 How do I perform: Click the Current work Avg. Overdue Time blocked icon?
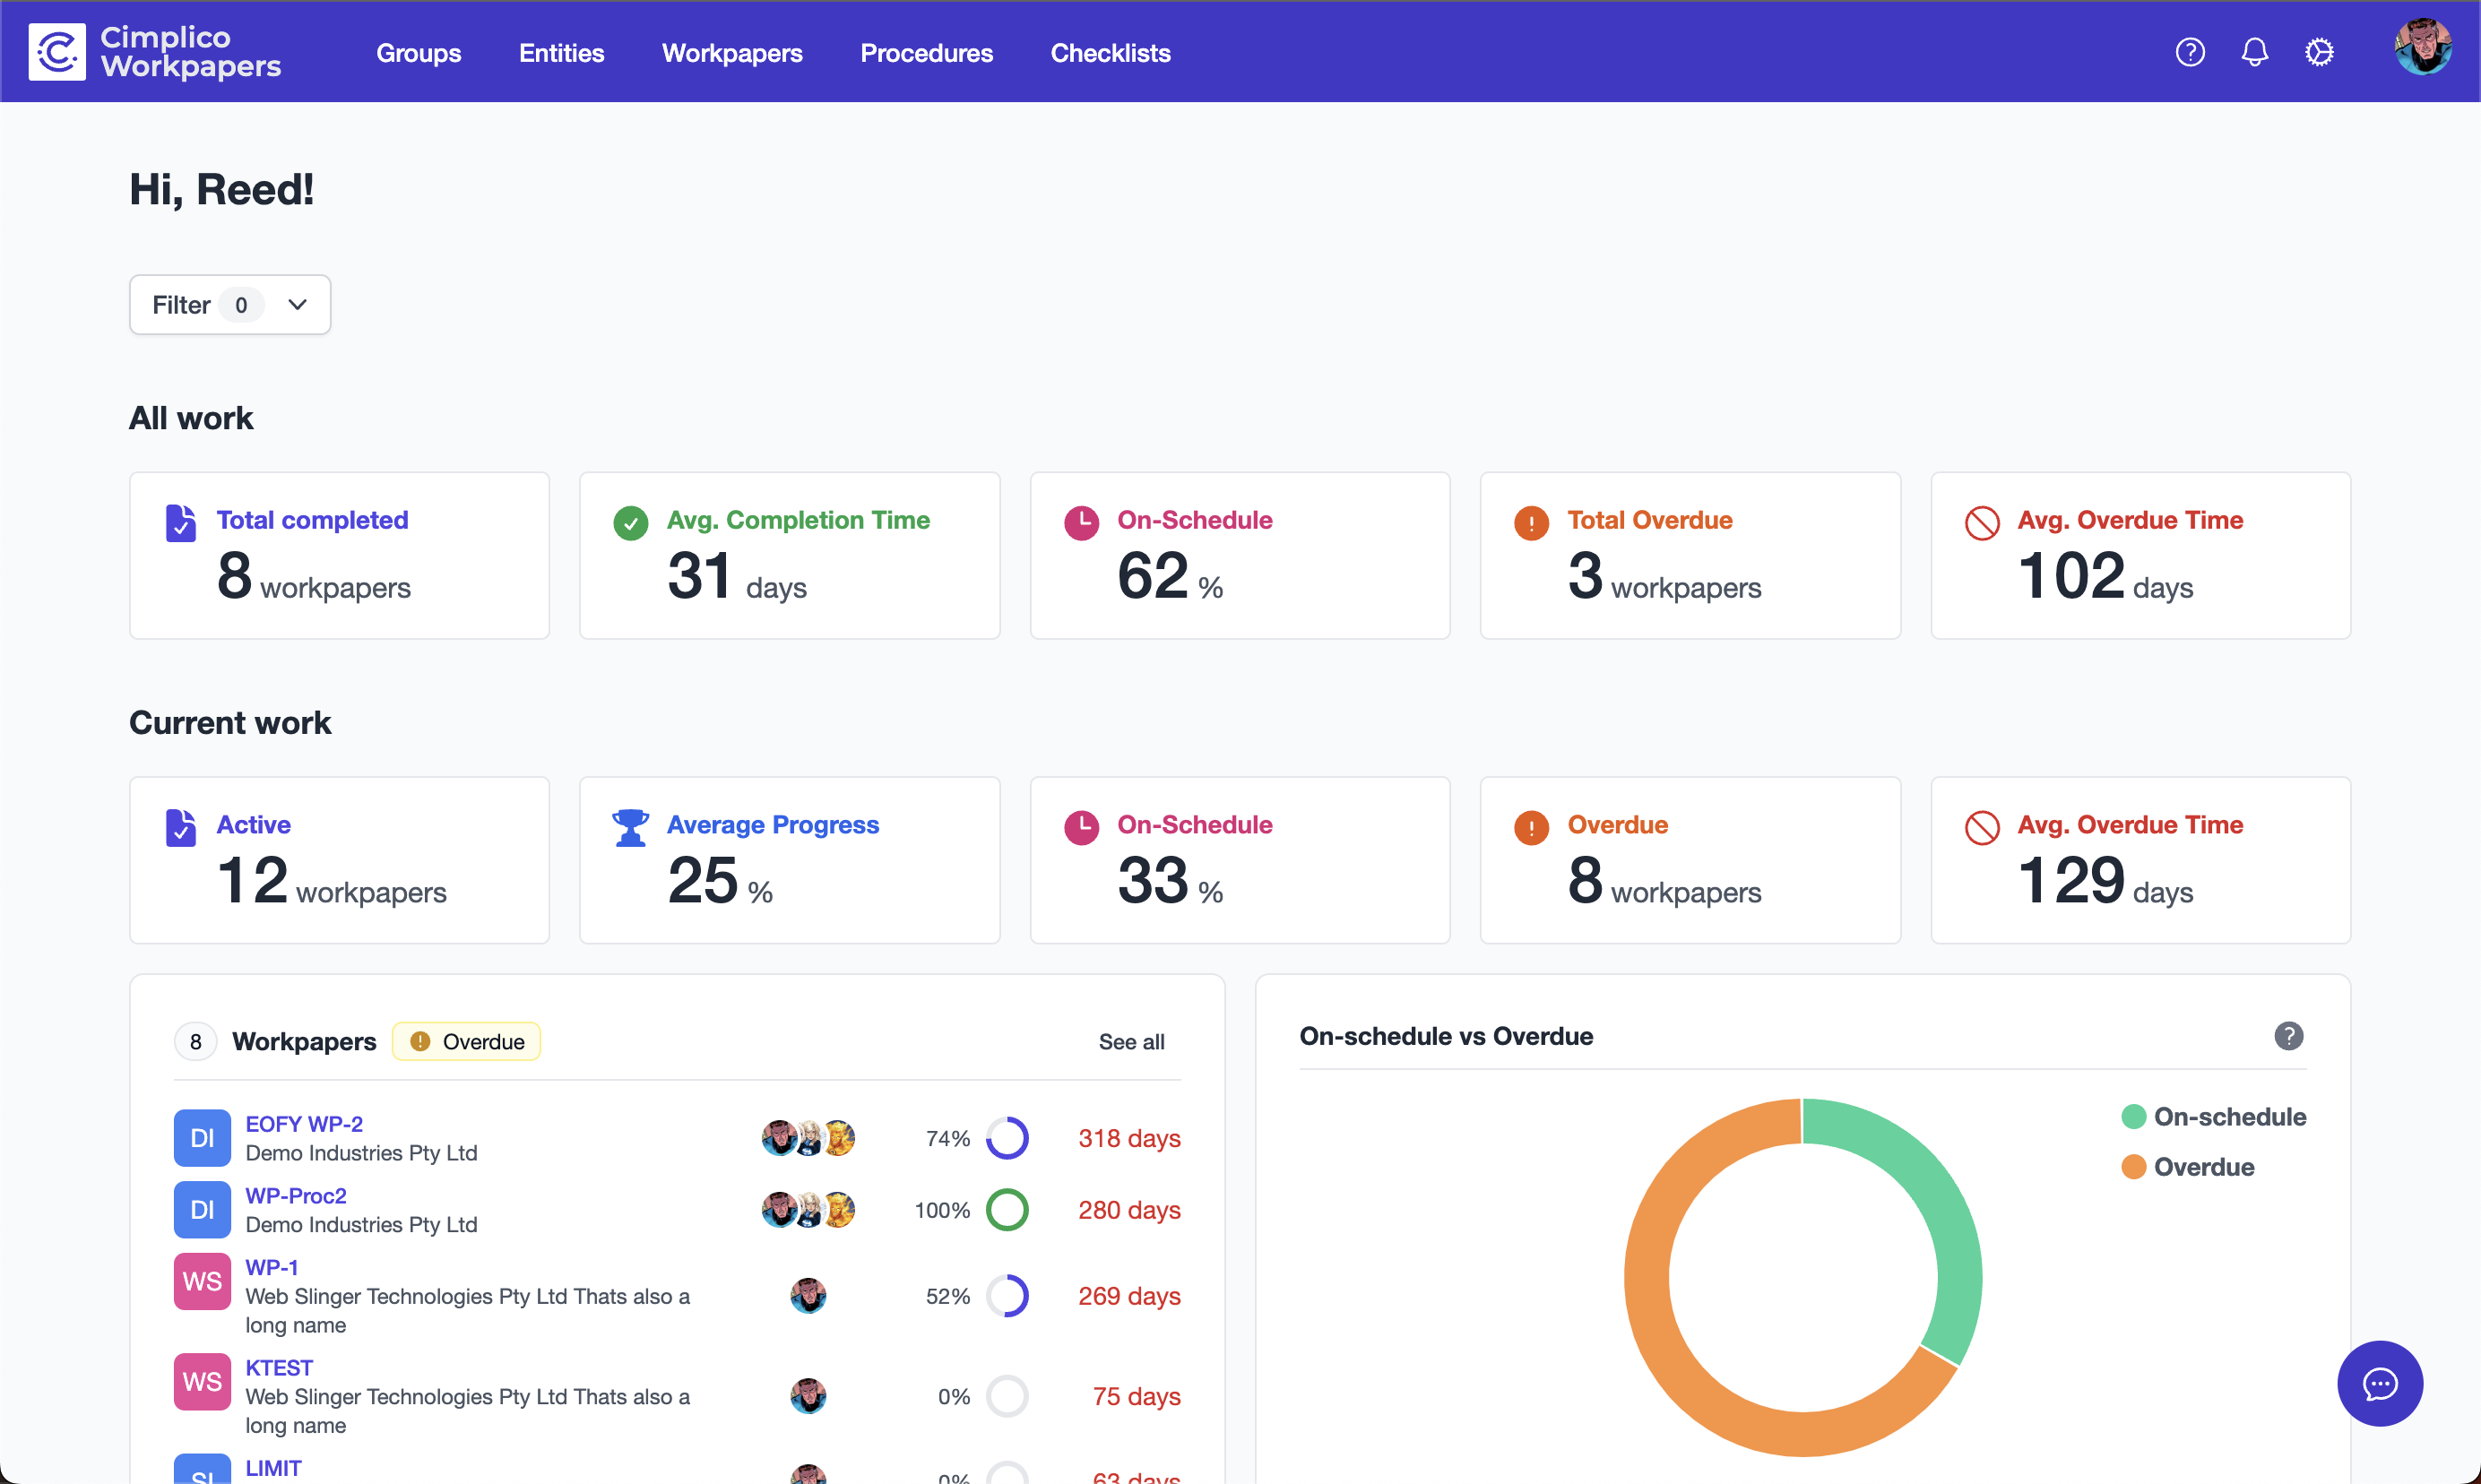point(1982,828)
